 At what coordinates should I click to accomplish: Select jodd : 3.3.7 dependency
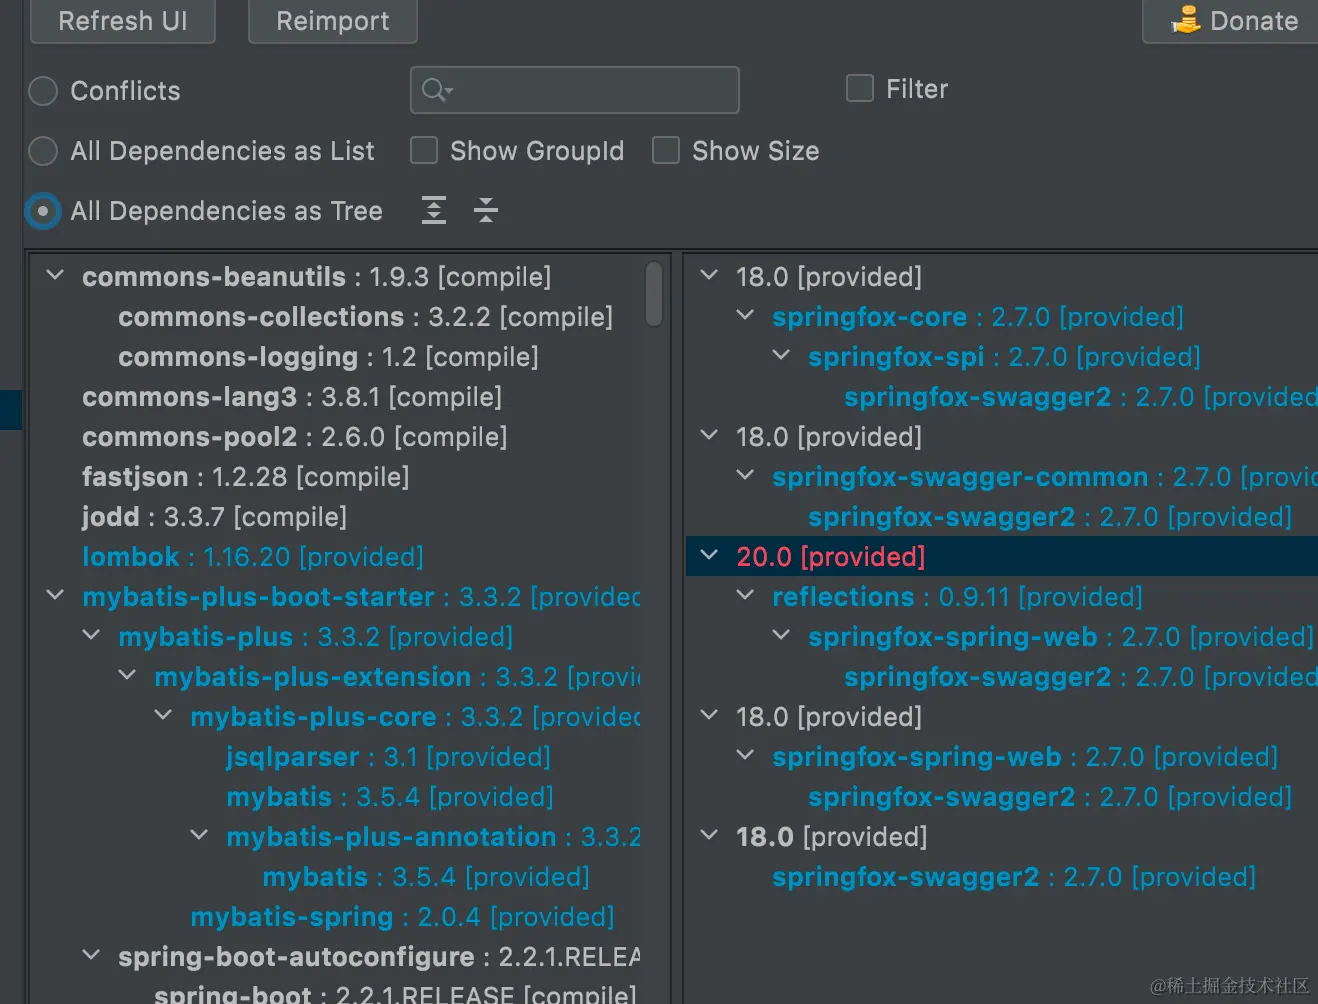(214, 517)
